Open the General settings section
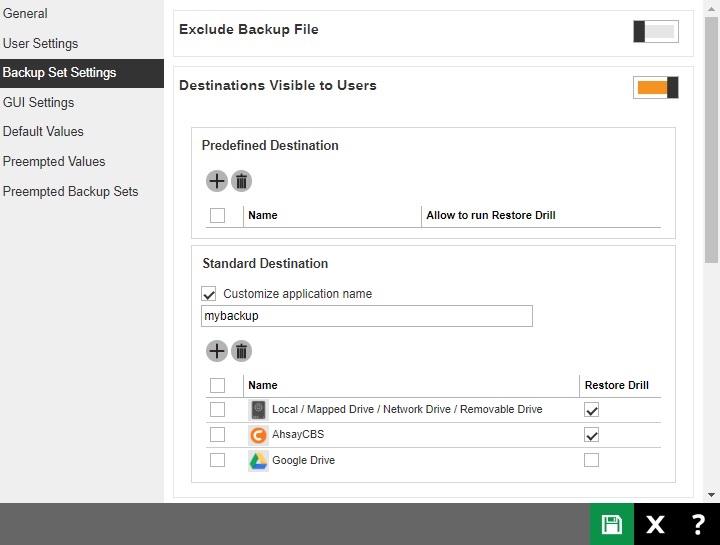 pos(25,13)
